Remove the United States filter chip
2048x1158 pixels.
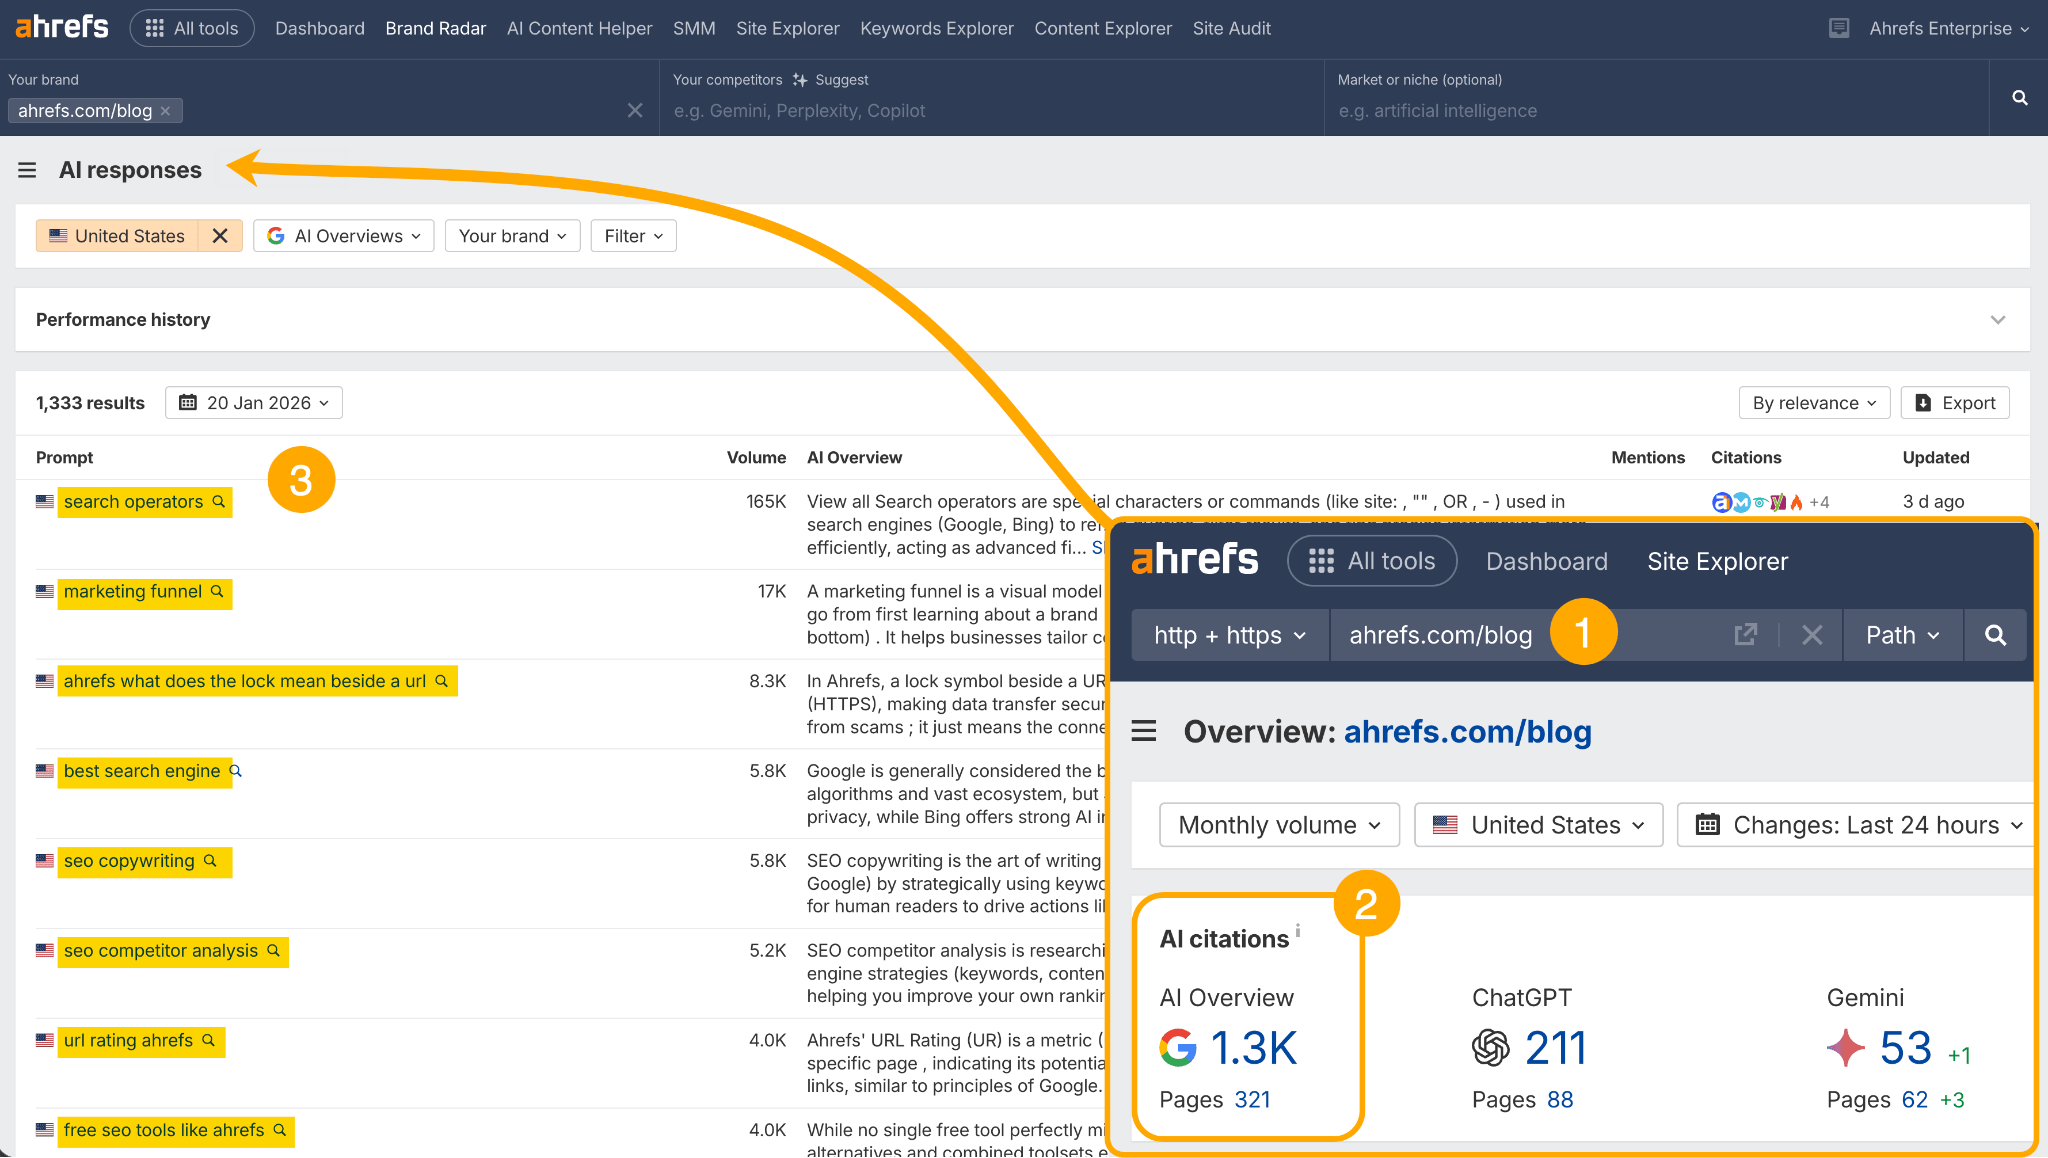[x=220, y=235]
